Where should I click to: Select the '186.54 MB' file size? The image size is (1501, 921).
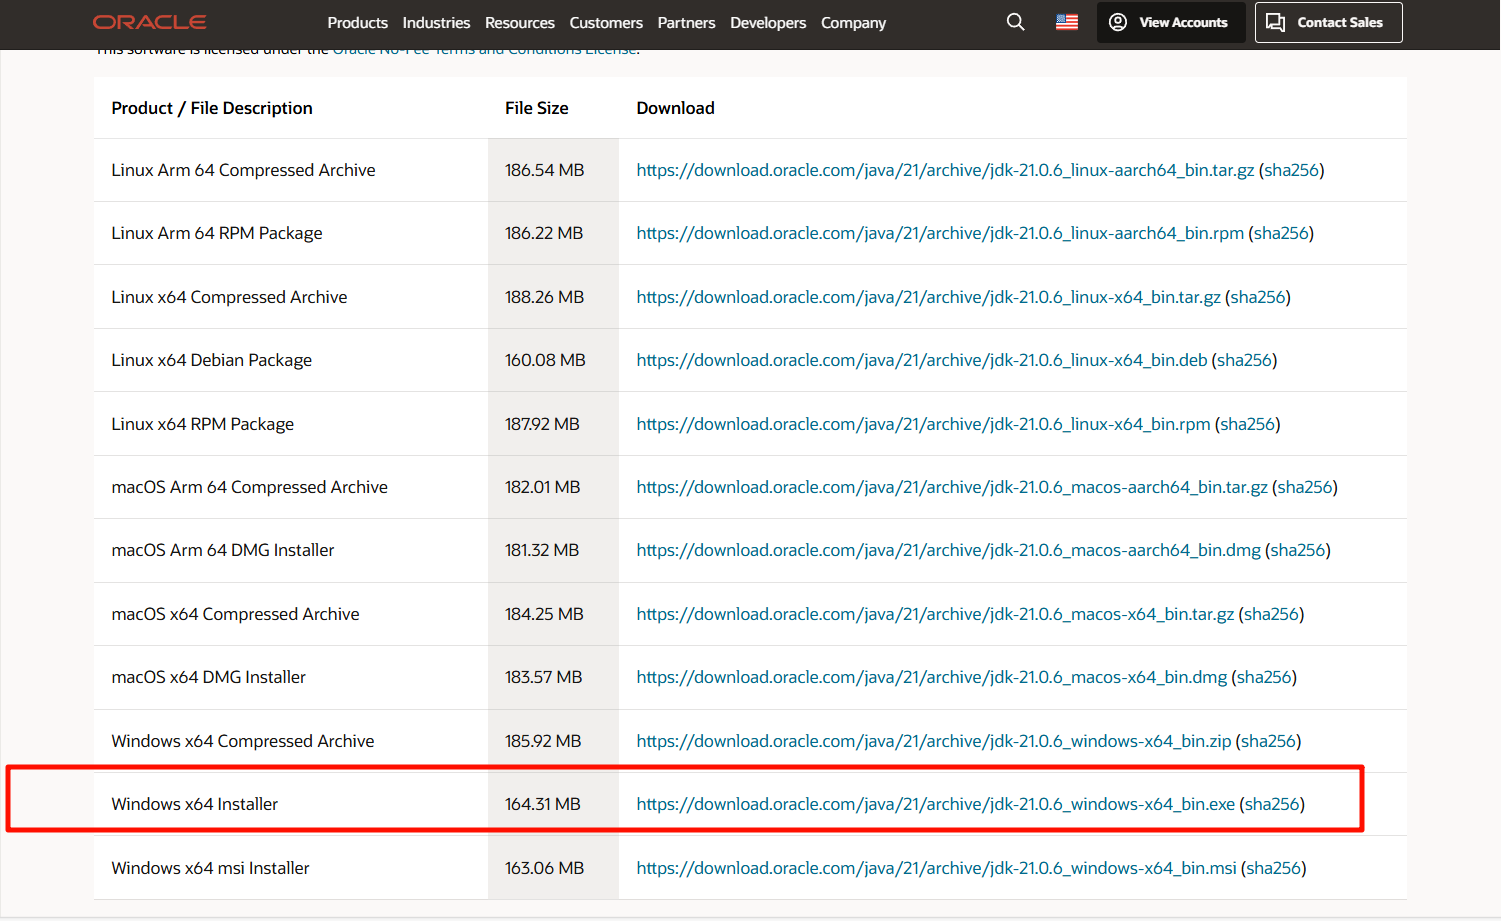pos(544,170)
